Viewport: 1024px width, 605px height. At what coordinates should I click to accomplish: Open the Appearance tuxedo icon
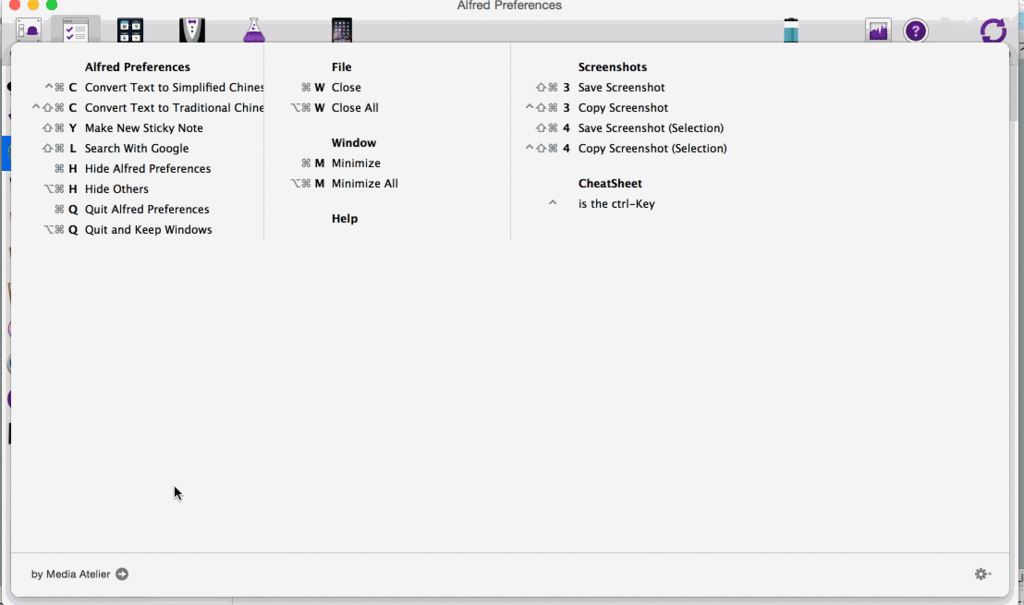coord(192,30)
